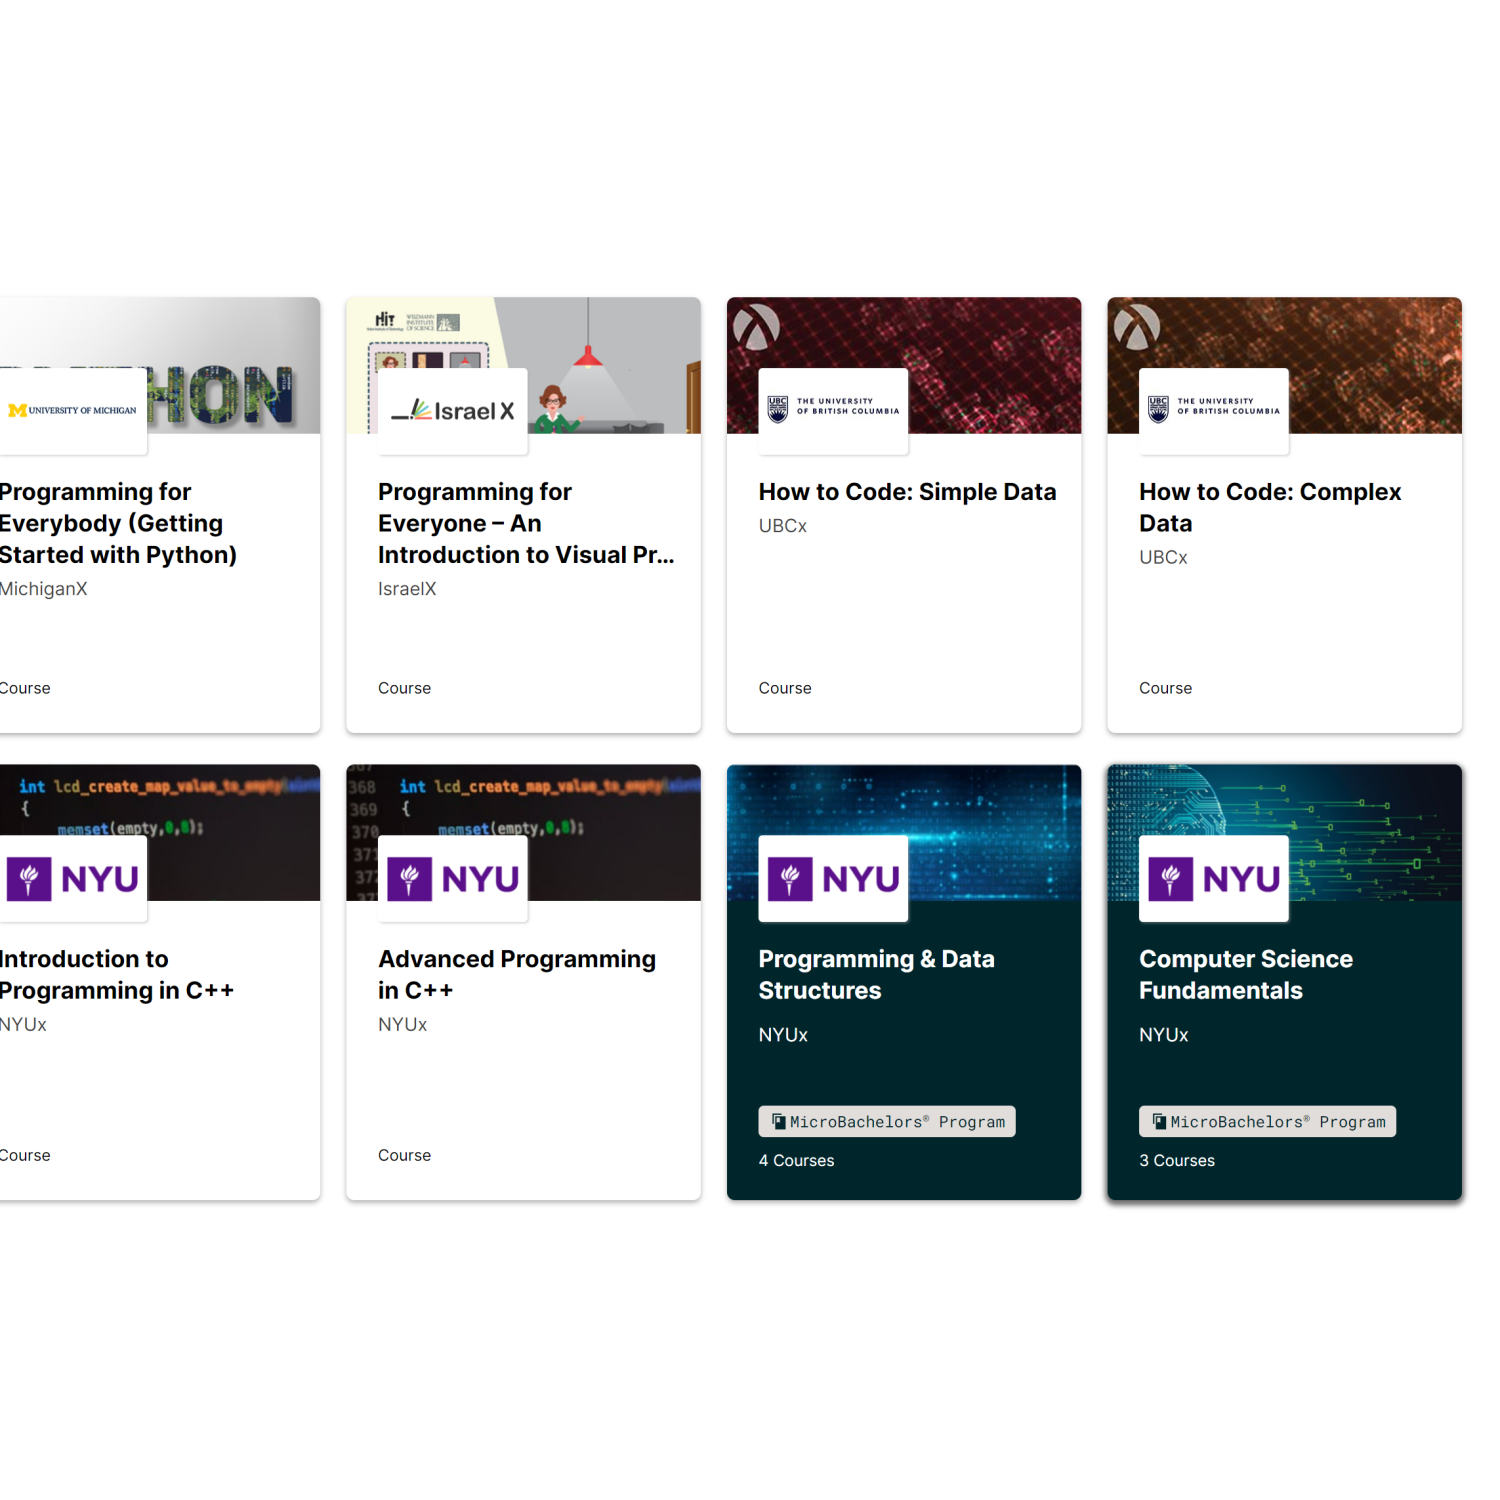Viewport: 1500px width, 1500px height.
Task: Open Advanced Programming in C++ course title
Action: (516, 974)
